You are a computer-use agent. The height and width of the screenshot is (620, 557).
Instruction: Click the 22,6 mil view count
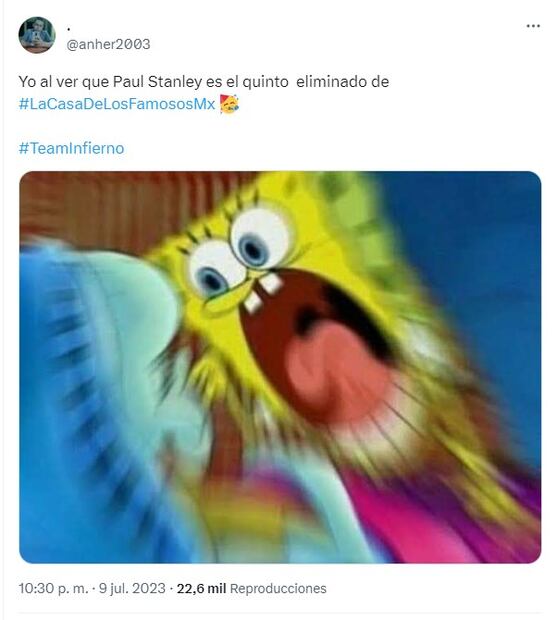(x=201, y=588)
